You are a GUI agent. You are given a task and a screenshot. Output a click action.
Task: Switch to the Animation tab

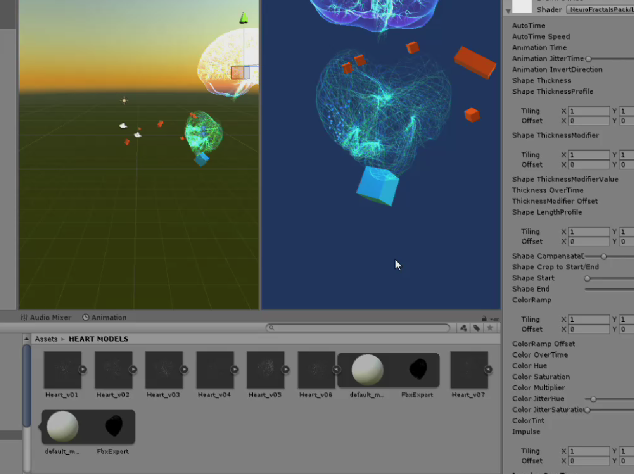pos(108,317)
